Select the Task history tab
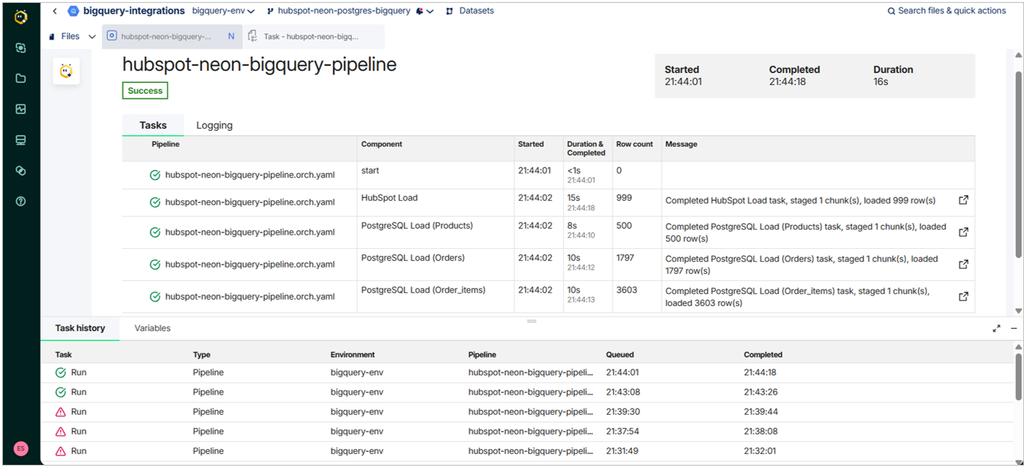Screen dimensions: 1024x467 click(x=80, y=328)
